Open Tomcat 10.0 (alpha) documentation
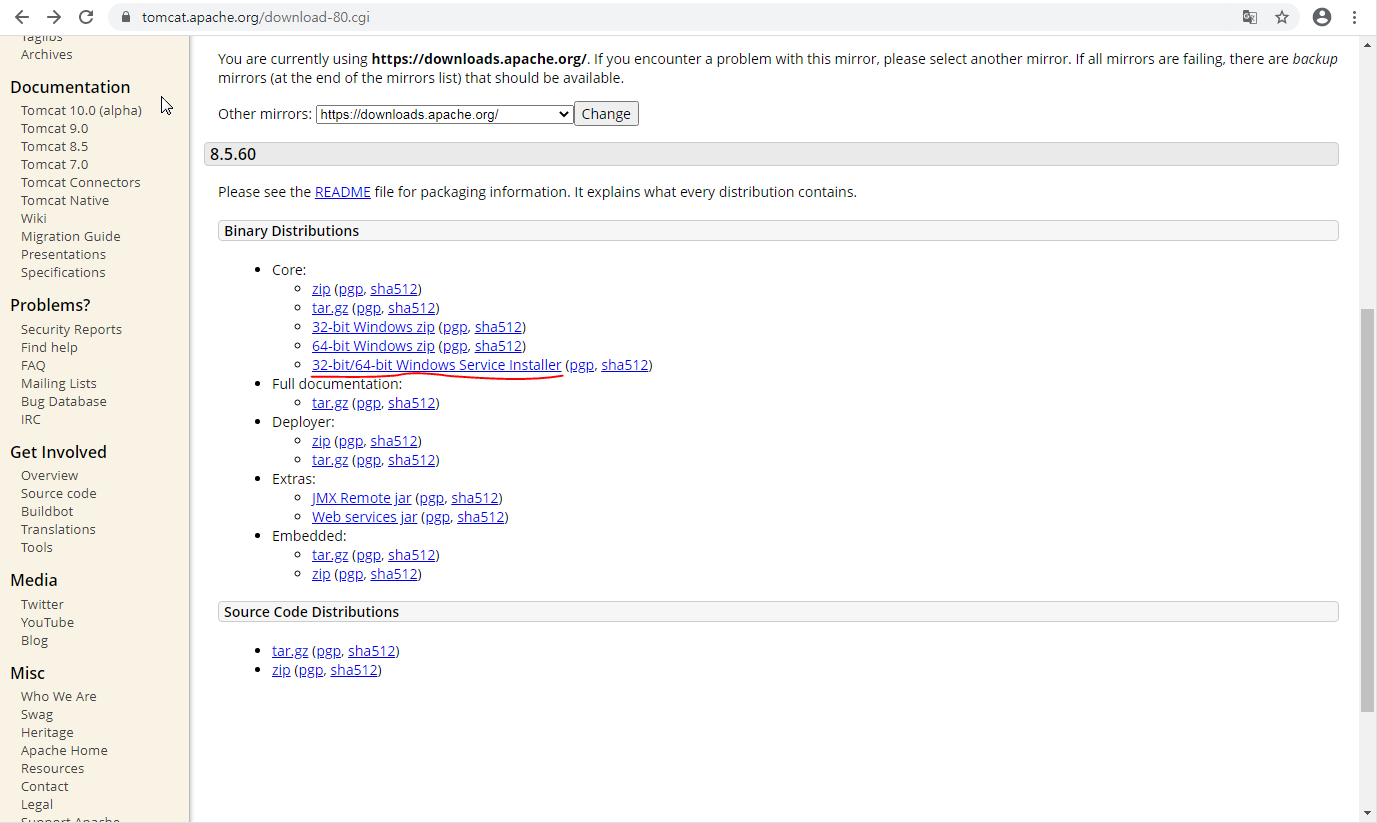The height and width of the screenshot is (823, 1377). click(81, 110)
